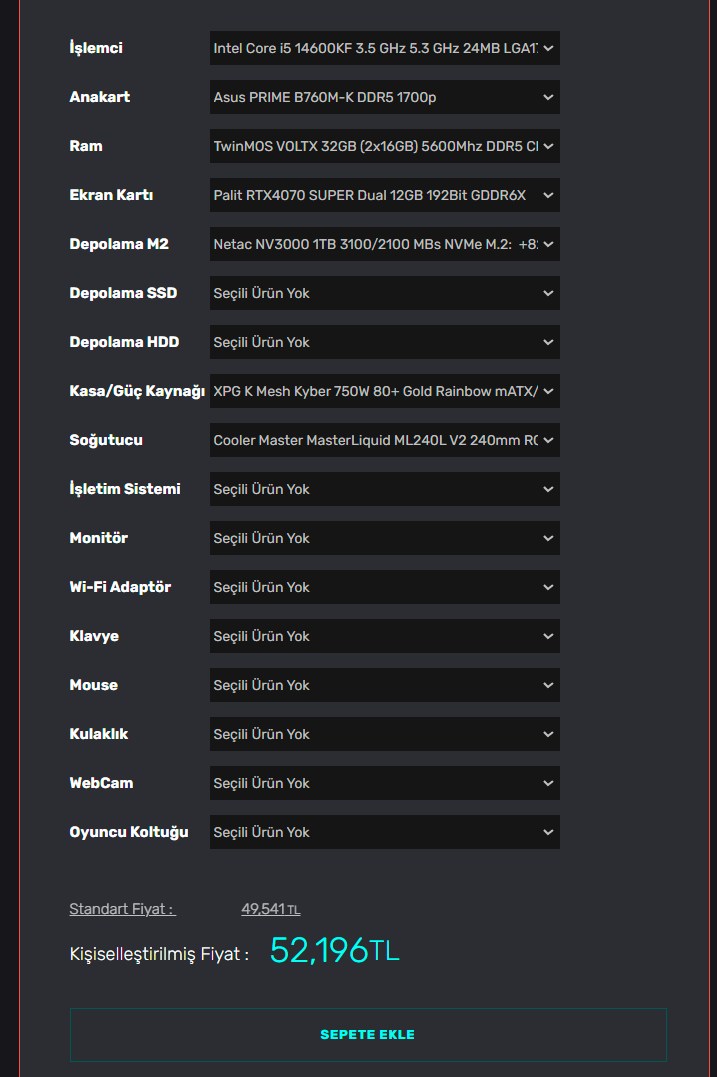Click the Sepete Ekle button
The height and width of the screenshot is (1077, 717).
[368, 1035]
